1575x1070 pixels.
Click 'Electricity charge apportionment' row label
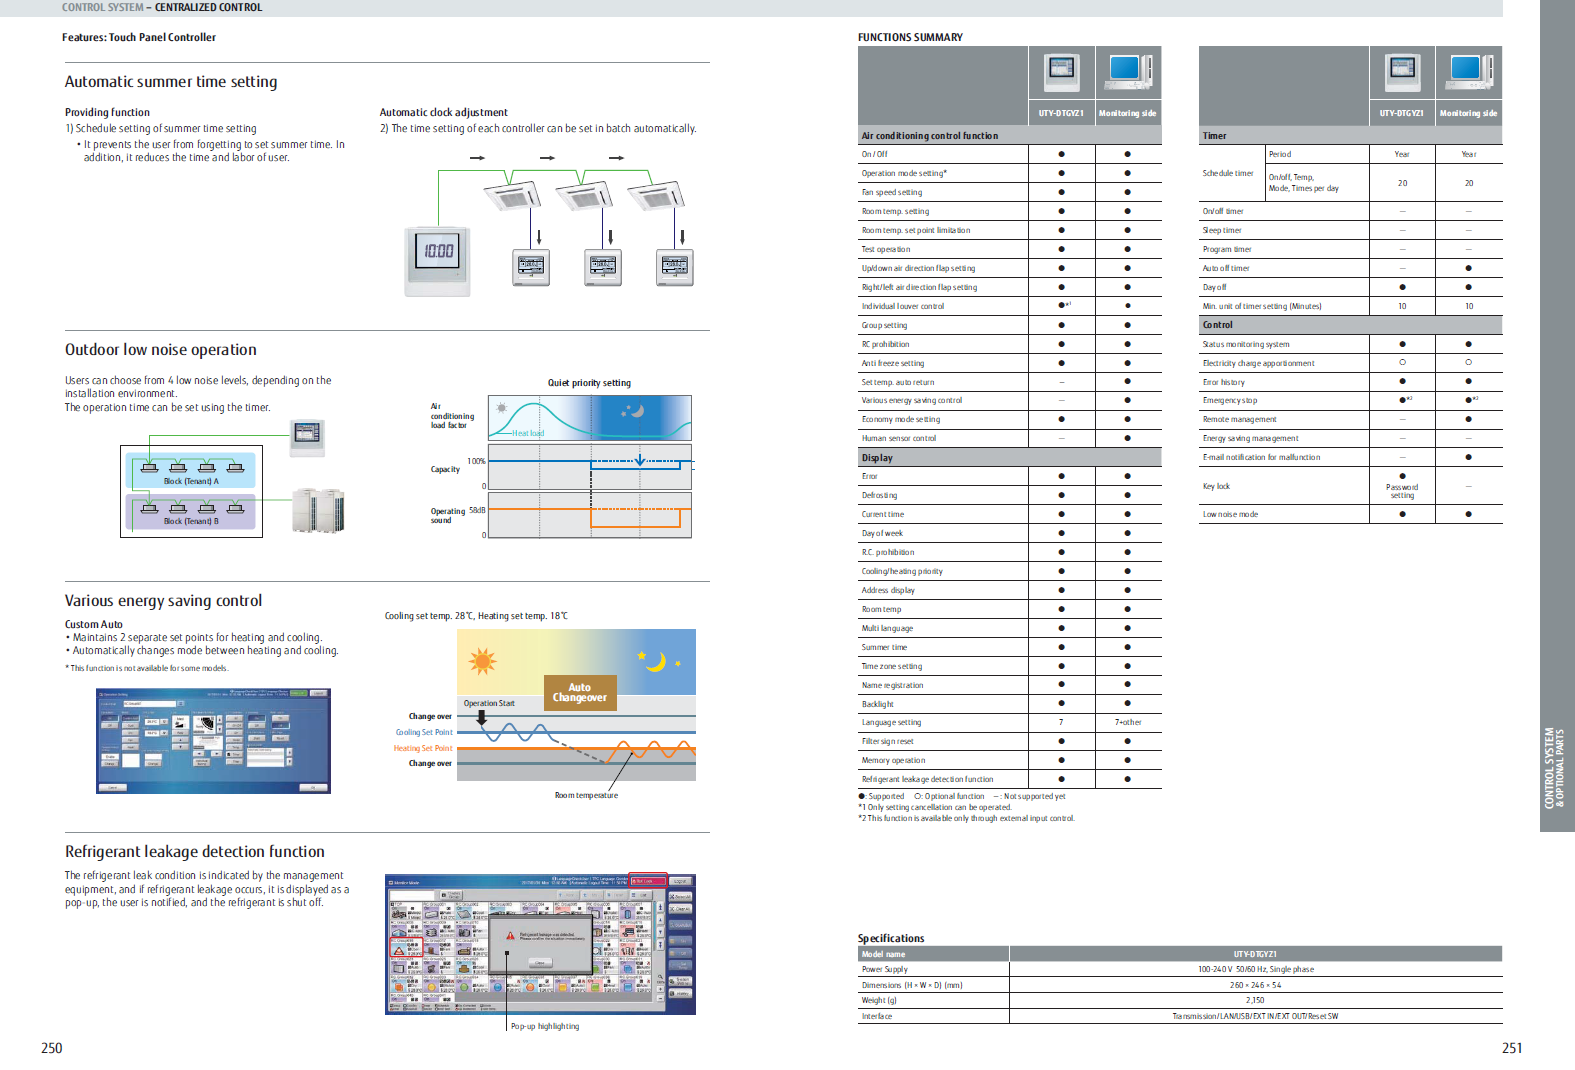point(1258,363)
